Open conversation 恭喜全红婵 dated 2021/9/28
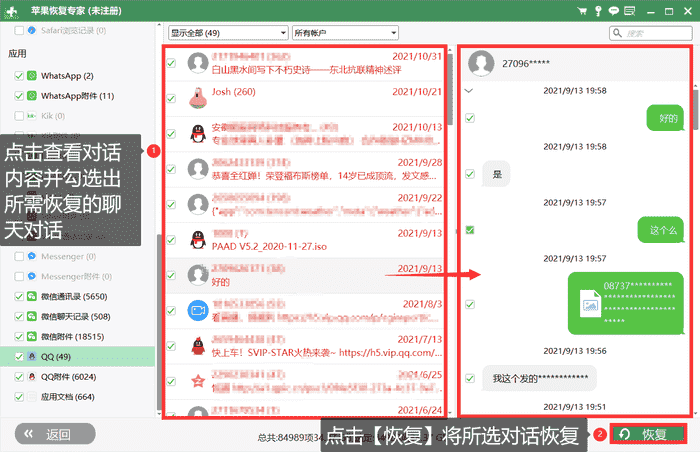This screenshot has height=452, width=700. (304, 169)
